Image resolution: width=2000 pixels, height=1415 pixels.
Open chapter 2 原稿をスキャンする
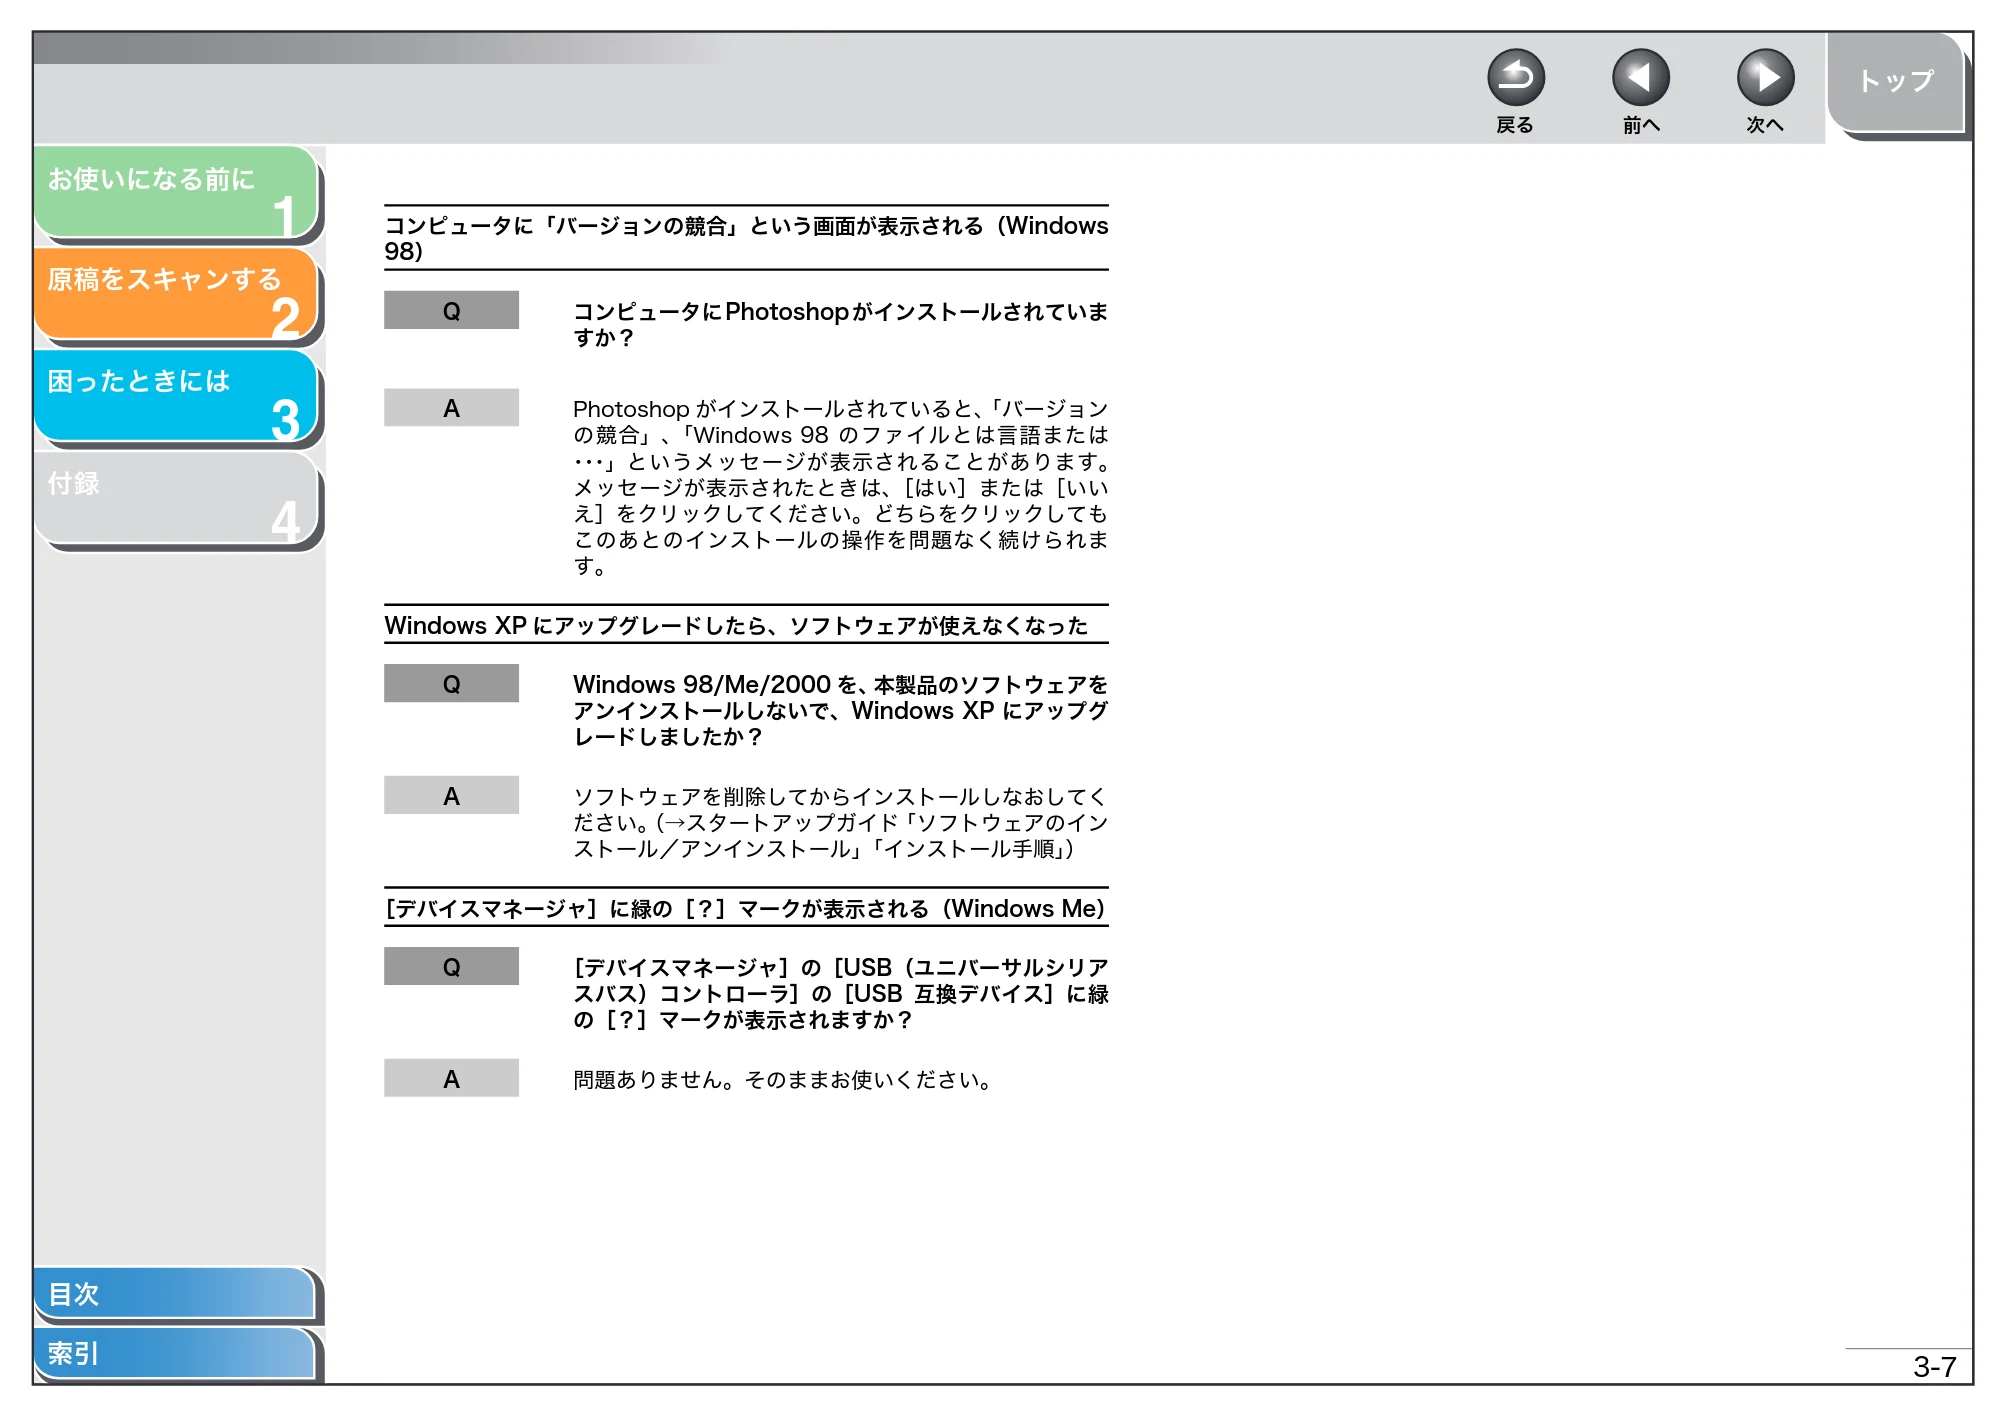tap(176, 293)
